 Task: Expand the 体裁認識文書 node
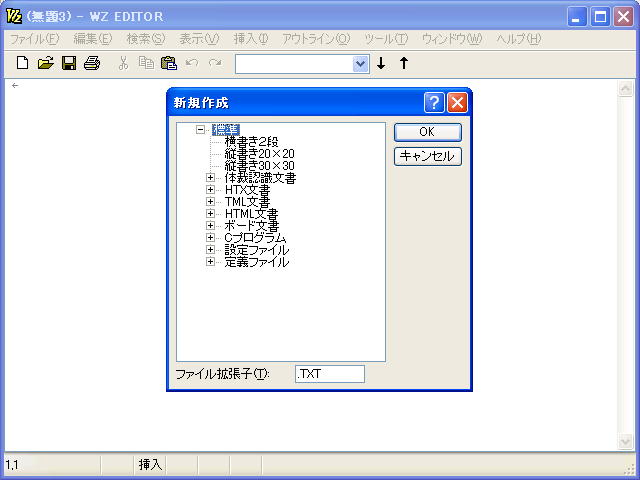pyautogui.click(x=210, y=178)
